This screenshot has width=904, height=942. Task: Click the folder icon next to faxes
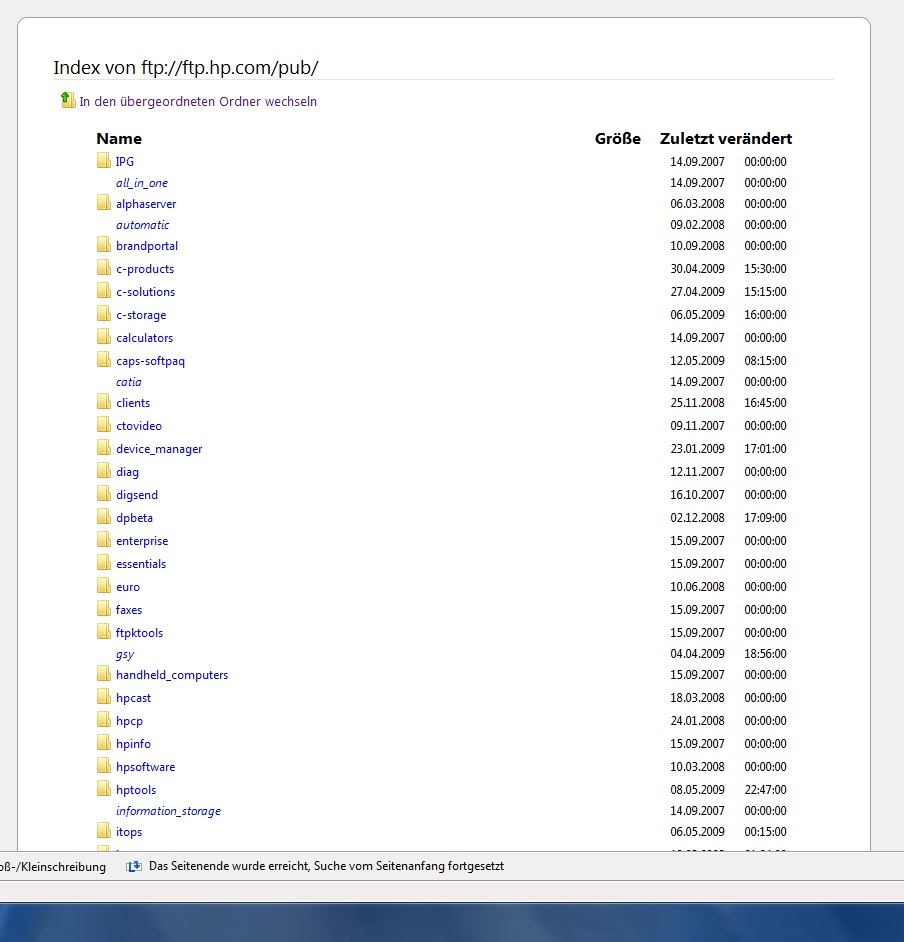pyautogui.click(x=104, y=609)
